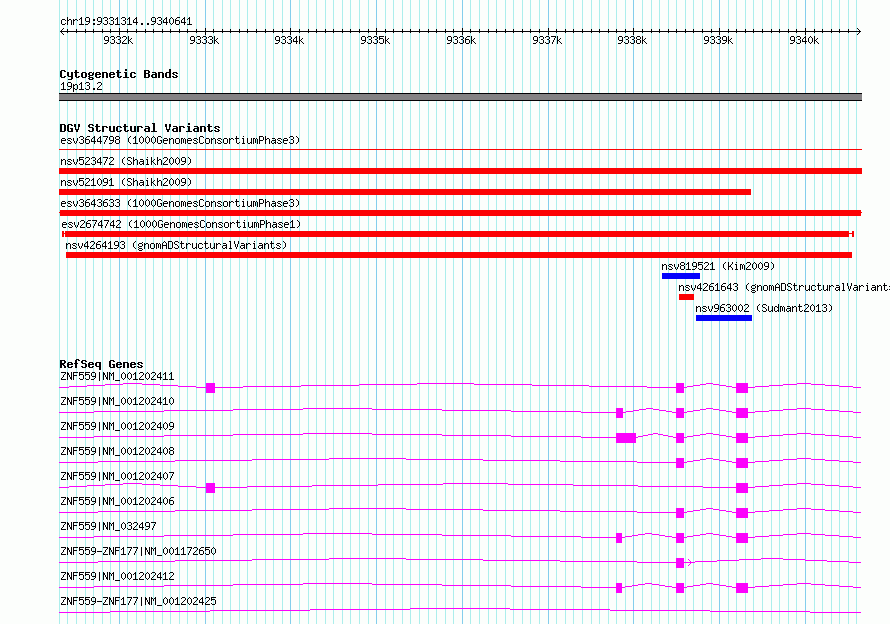890x624 pixels.
Task: Open the DGV Structural Variants track title
Action: pyautogui.click(x=139, y=128)
